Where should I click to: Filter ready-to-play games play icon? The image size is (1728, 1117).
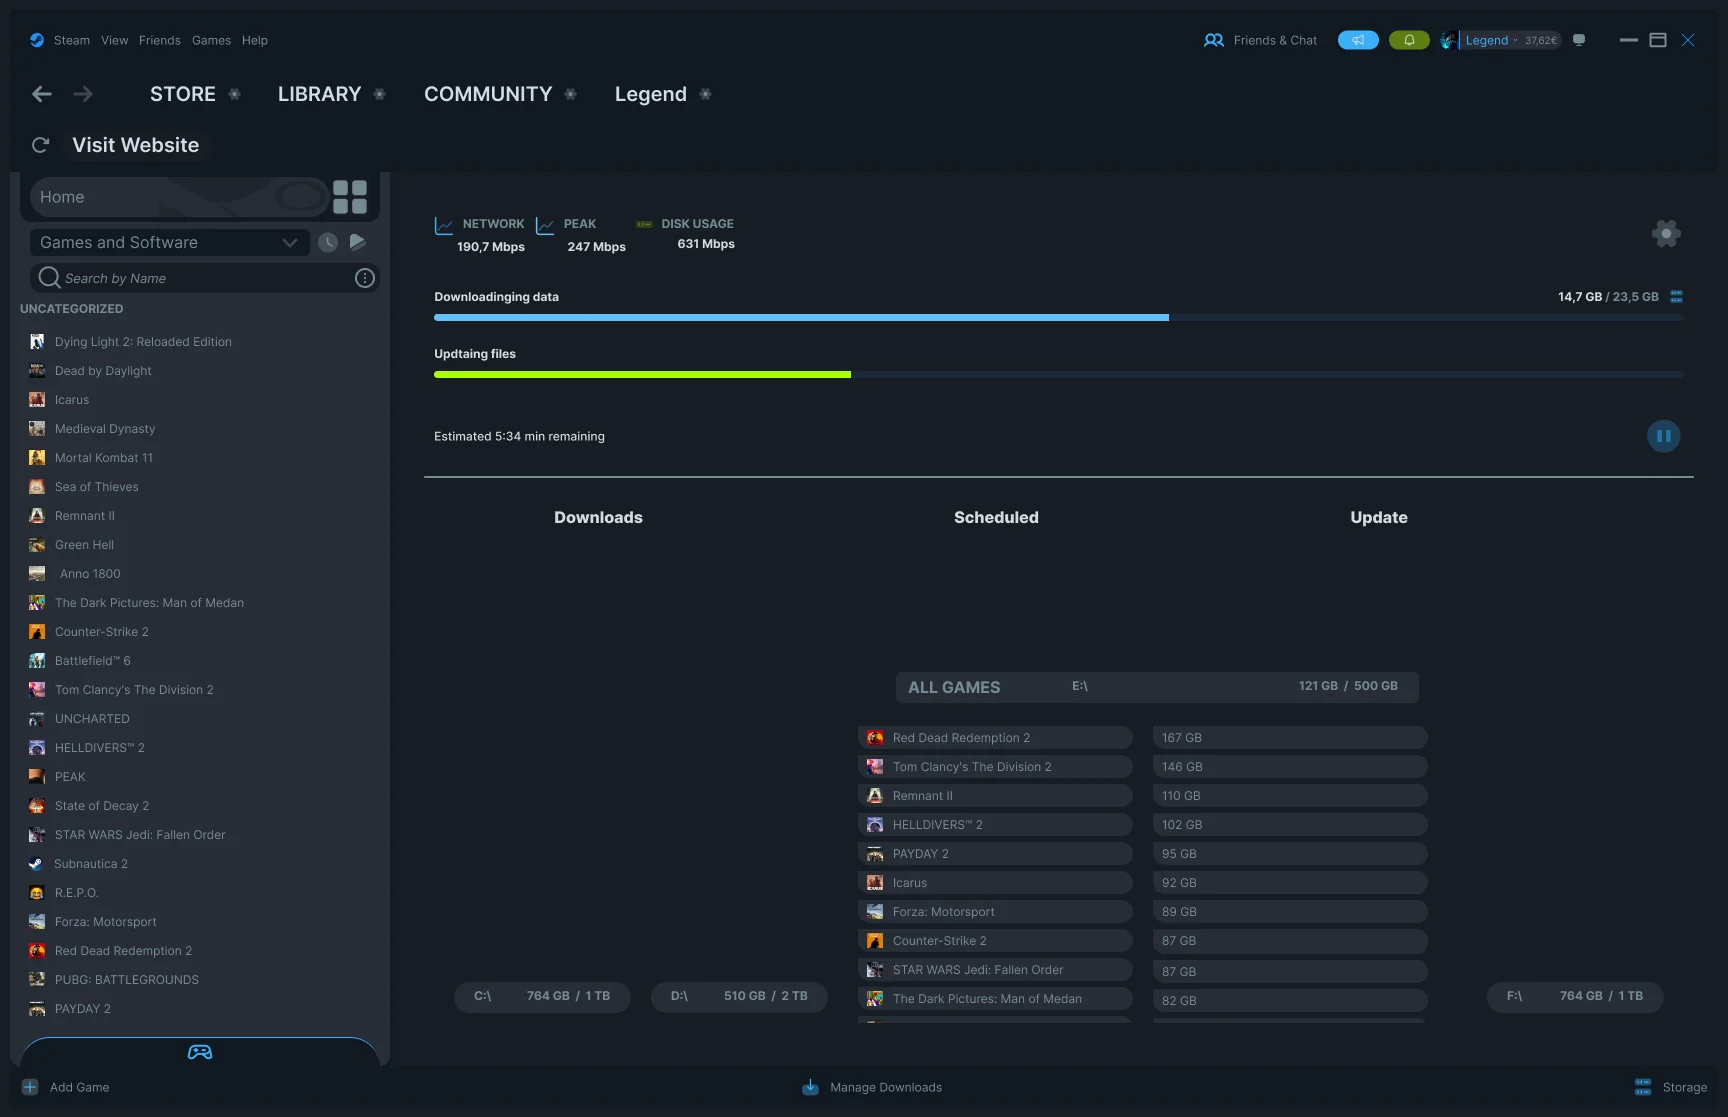click(358, 242)
